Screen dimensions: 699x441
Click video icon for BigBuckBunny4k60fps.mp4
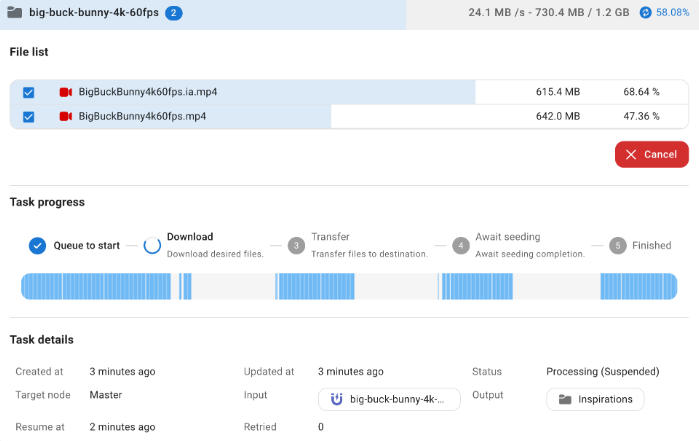[x=66, y=116]
